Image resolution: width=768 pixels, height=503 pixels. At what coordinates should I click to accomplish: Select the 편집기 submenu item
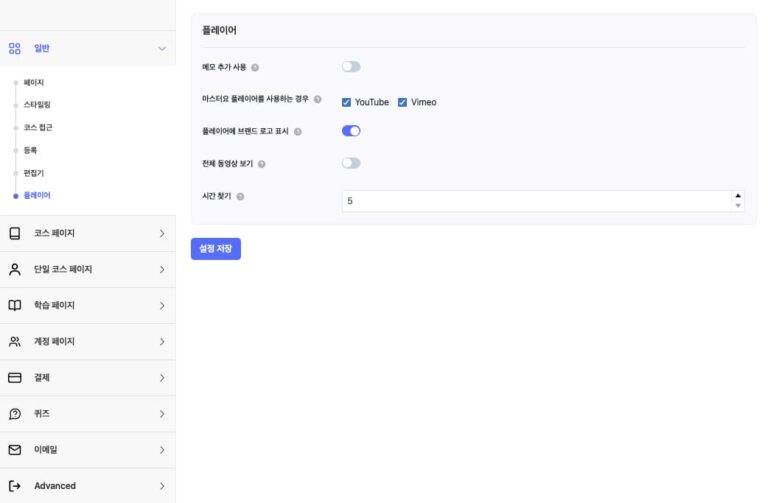[x=34, y=173]
